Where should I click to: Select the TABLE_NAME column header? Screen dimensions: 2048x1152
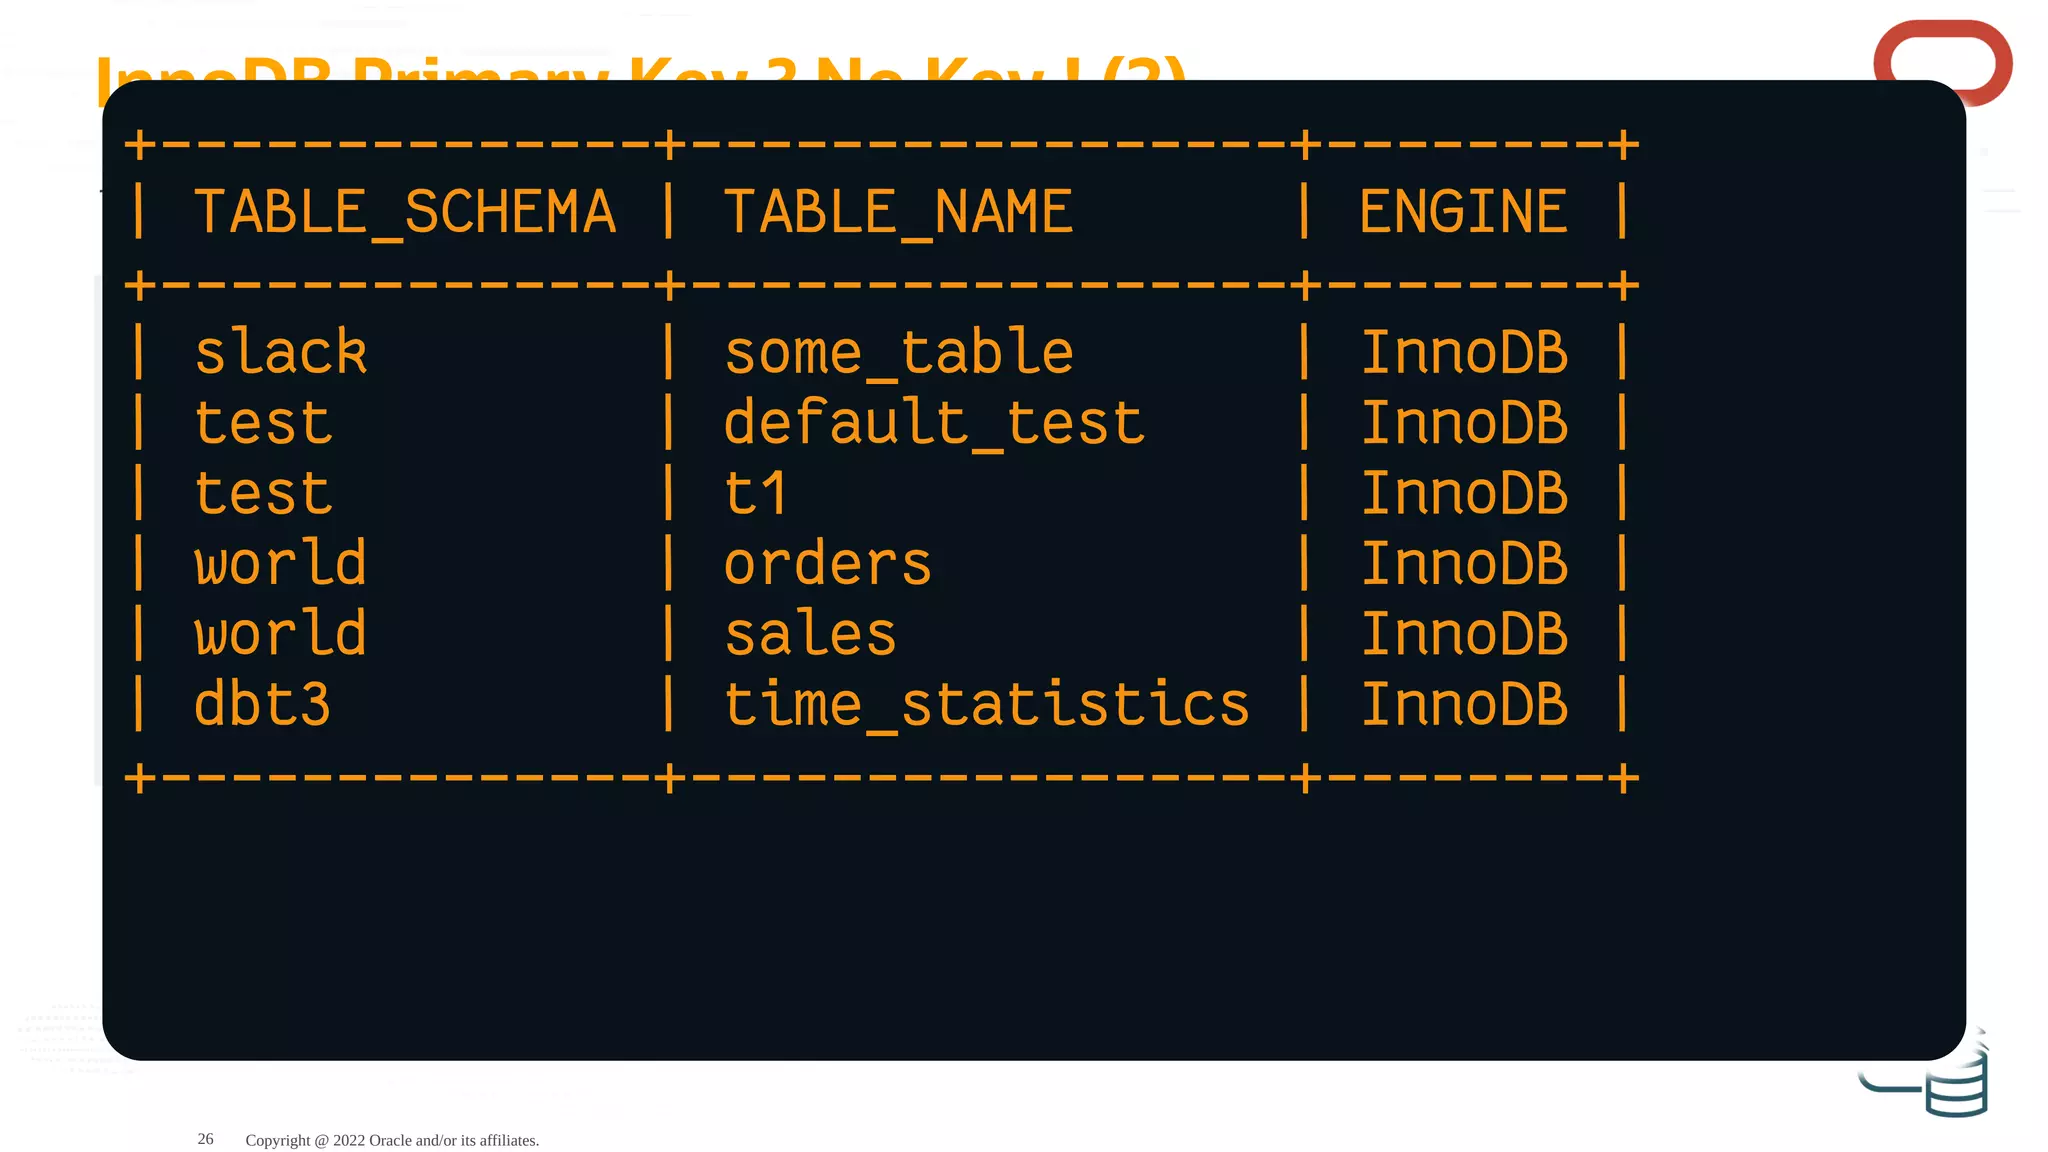tap(898, 213)
